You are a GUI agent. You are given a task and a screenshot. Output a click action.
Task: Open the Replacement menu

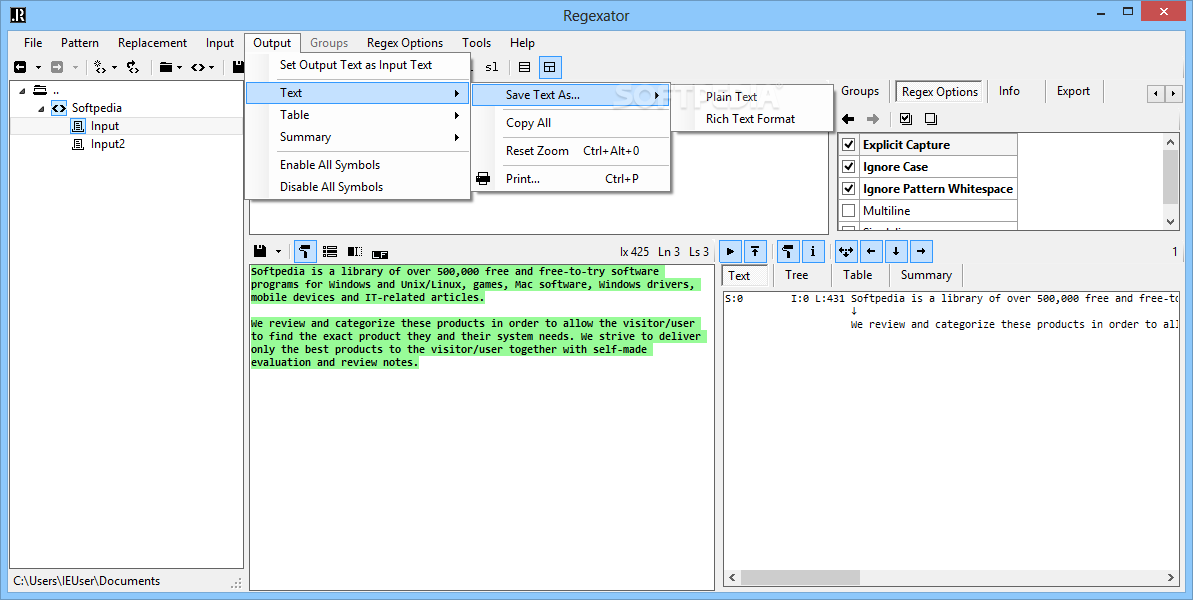click(x=152, y=43)
